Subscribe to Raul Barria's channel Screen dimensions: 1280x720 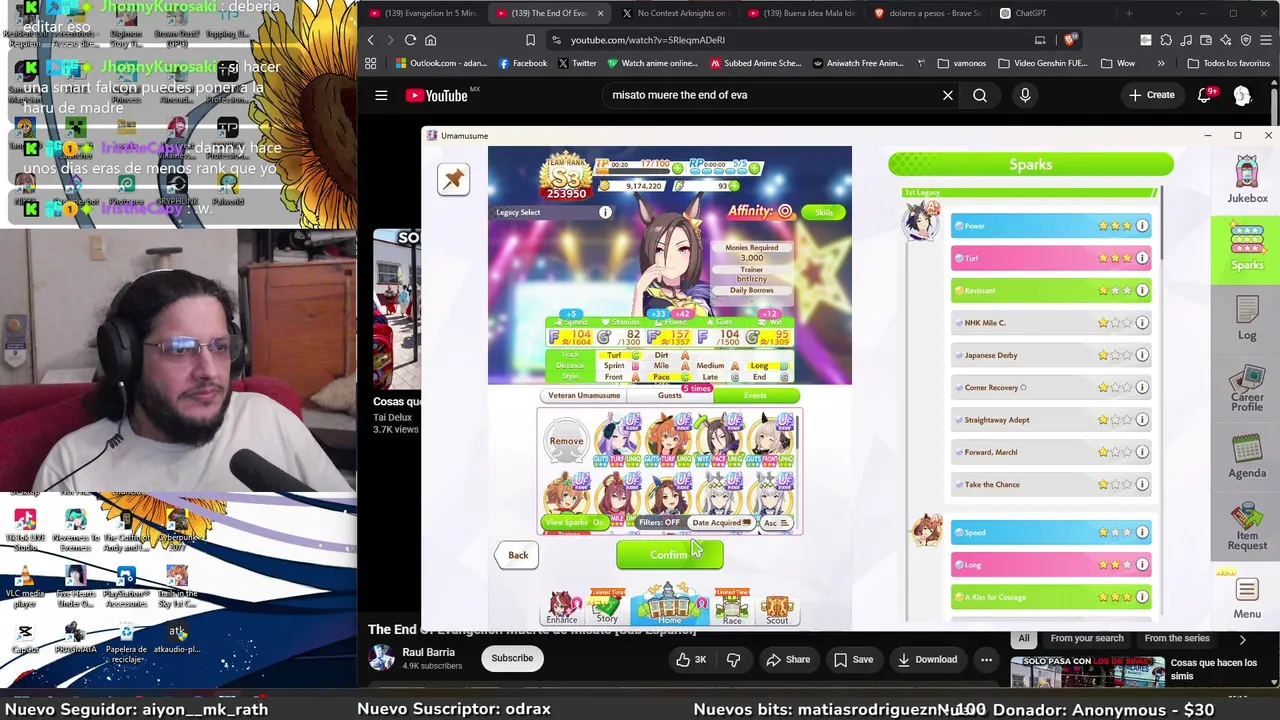[x=512, y=658]
